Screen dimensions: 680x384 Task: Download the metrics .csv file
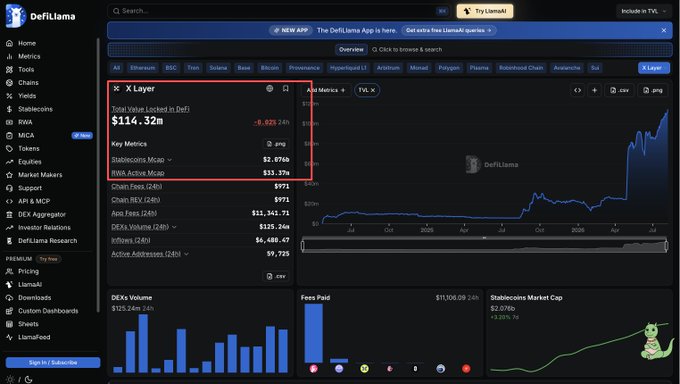(x=276, y=276)
